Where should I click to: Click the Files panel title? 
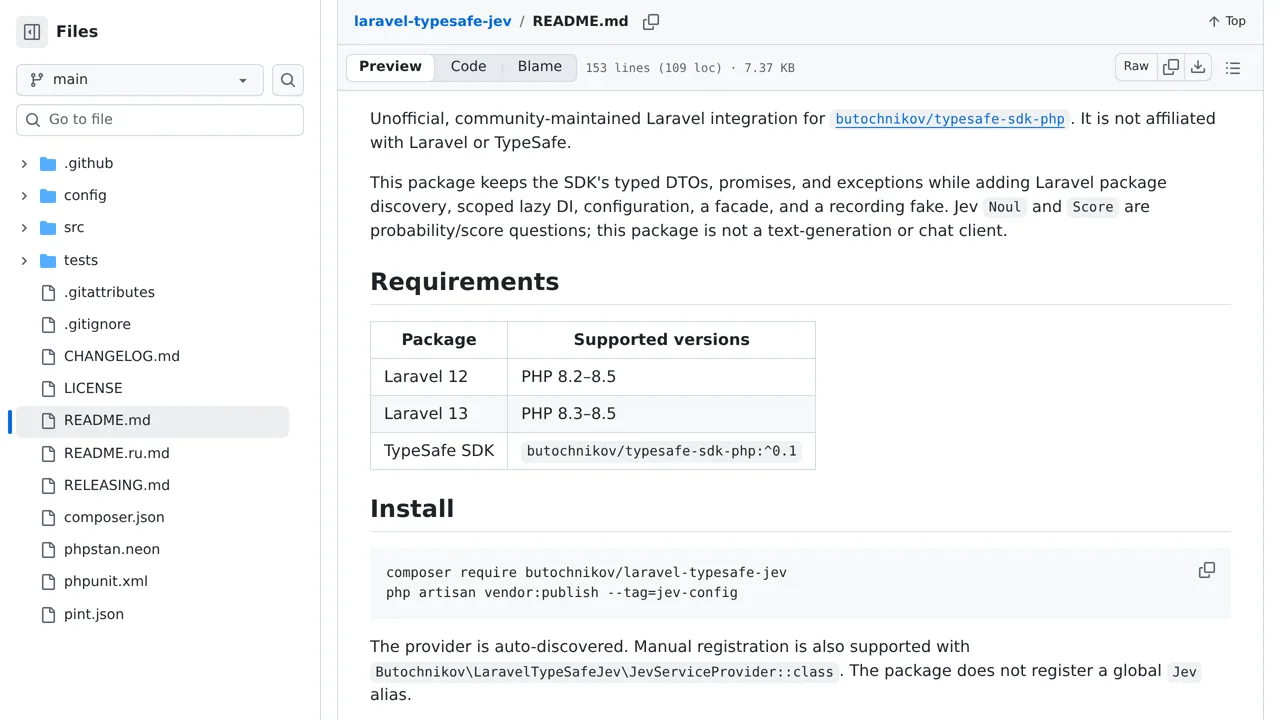[77, 32]
